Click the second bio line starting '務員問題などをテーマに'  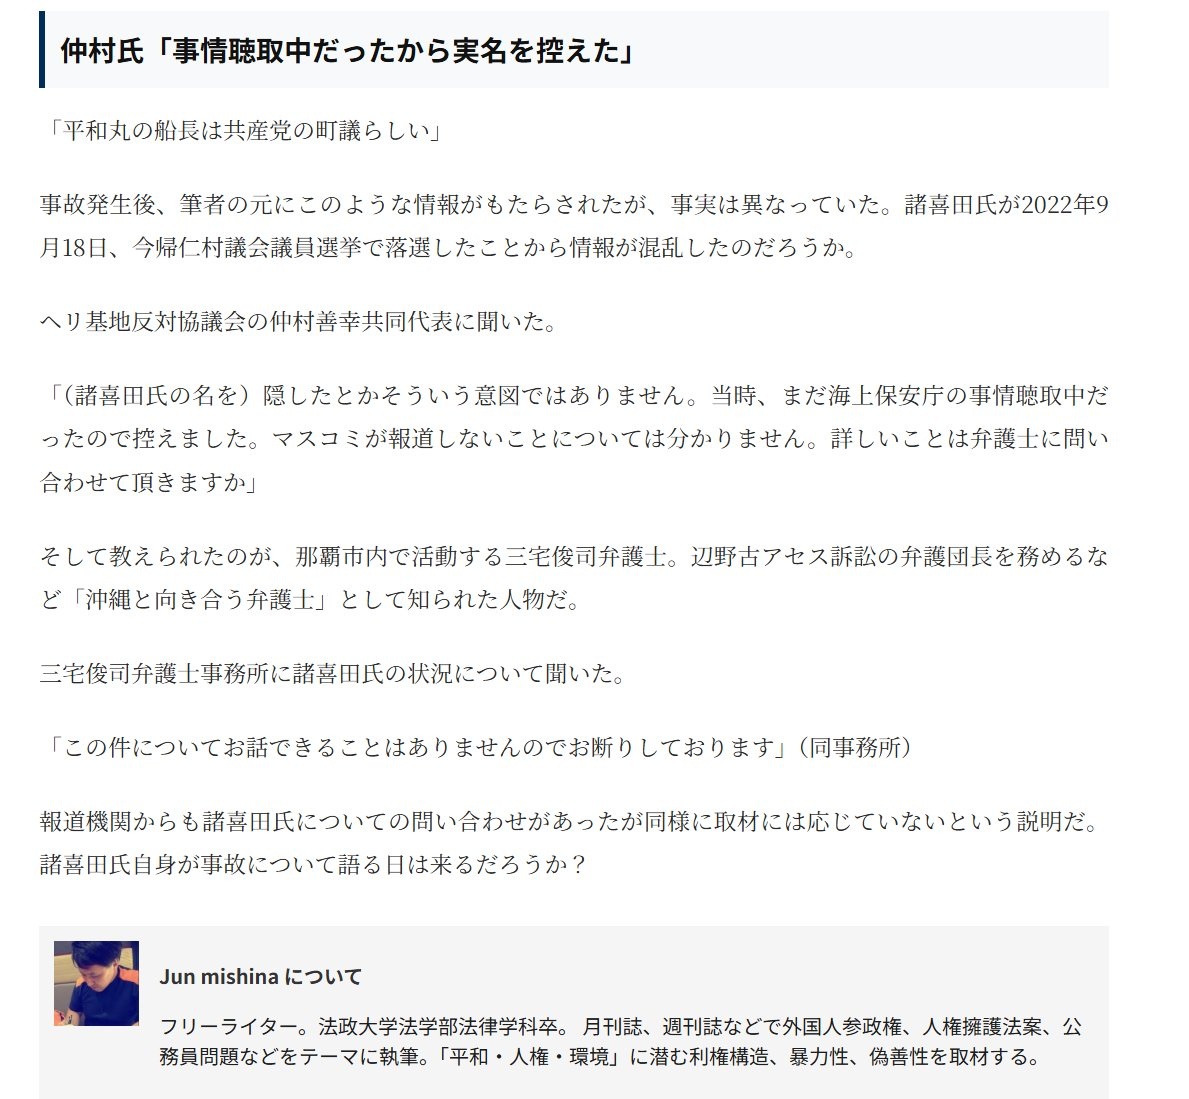[599, 1057]
